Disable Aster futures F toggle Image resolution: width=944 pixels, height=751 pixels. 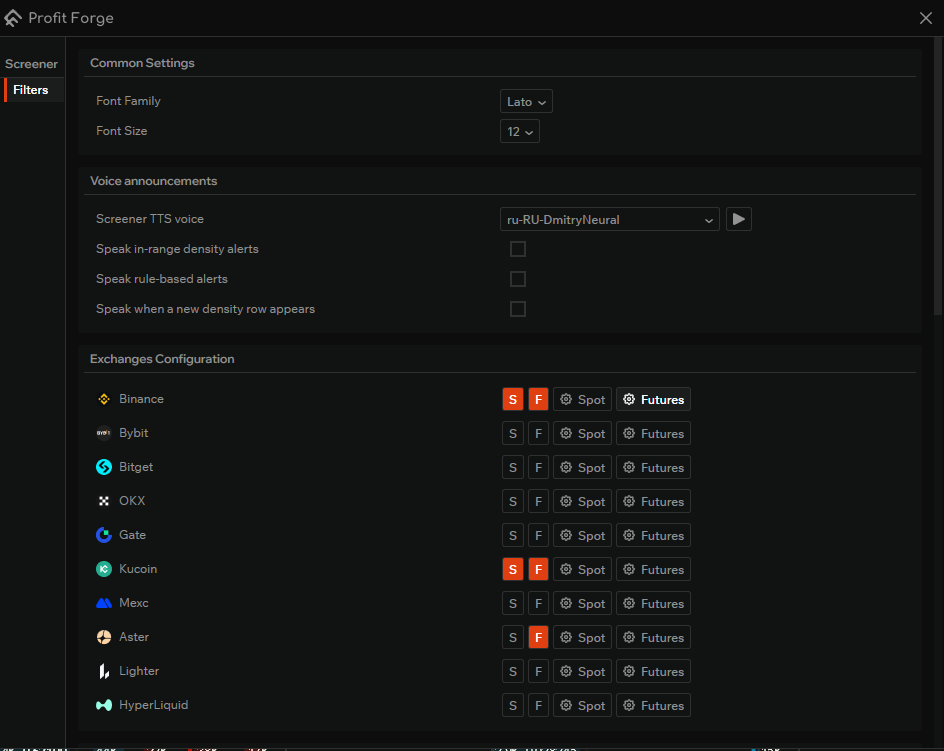538,638
